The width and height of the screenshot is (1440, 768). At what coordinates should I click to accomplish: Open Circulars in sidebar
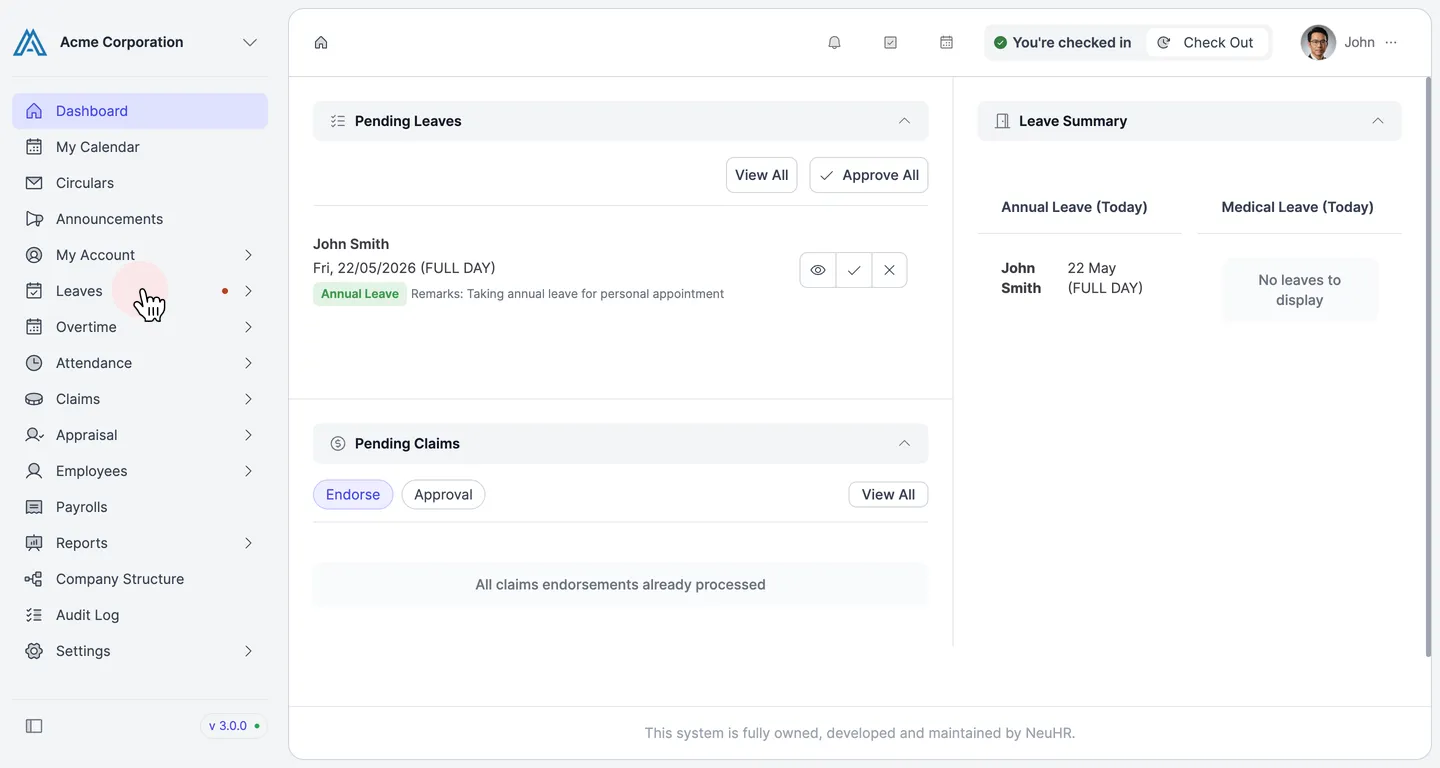tap(140, 183)
